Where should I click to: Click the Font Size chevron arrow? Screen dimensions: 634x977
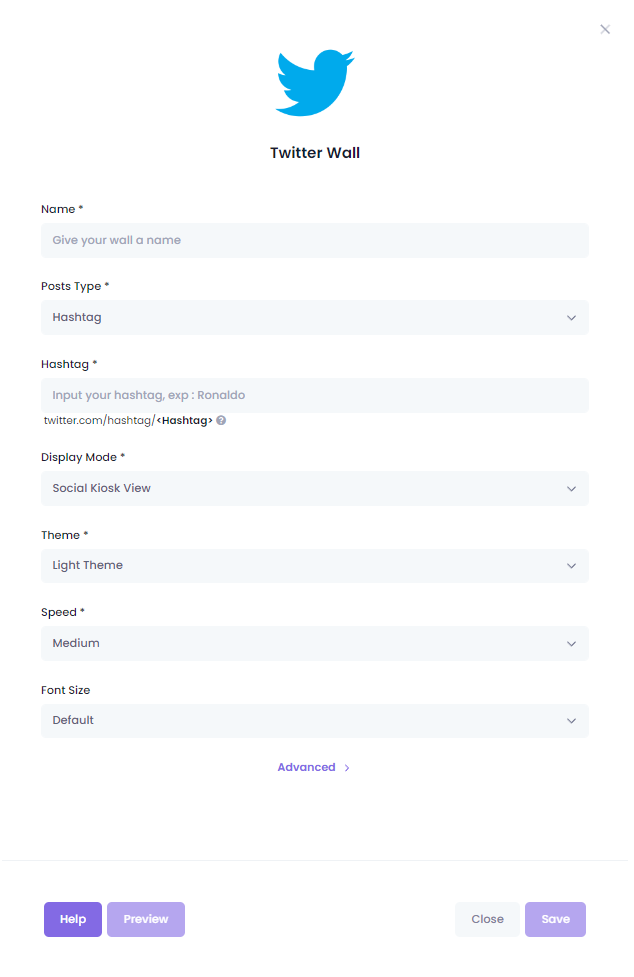(571, 722)
